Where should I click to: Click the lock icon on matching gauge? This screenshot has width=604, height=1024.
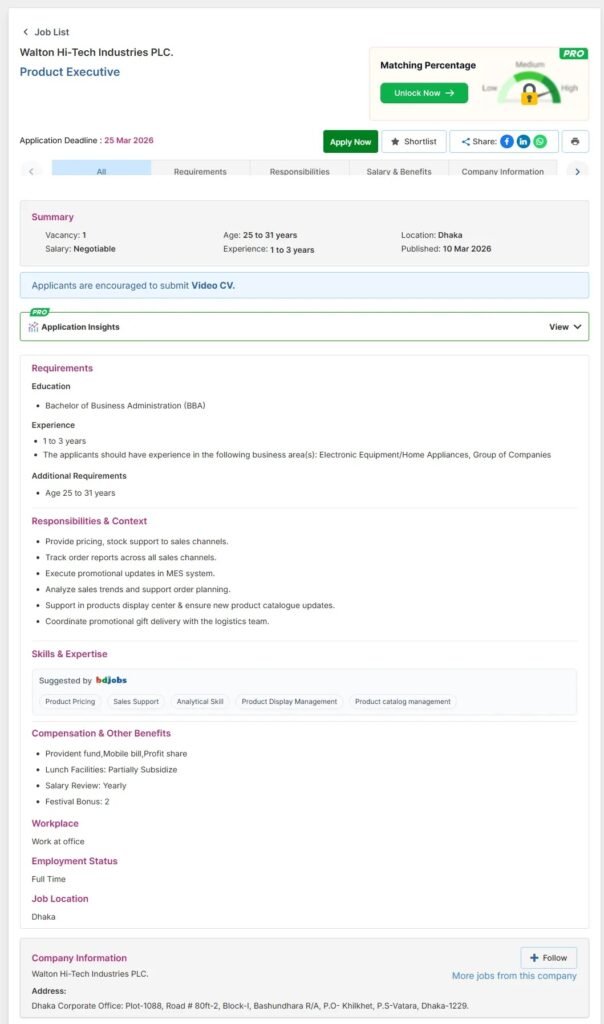click(x=529, y=96)
